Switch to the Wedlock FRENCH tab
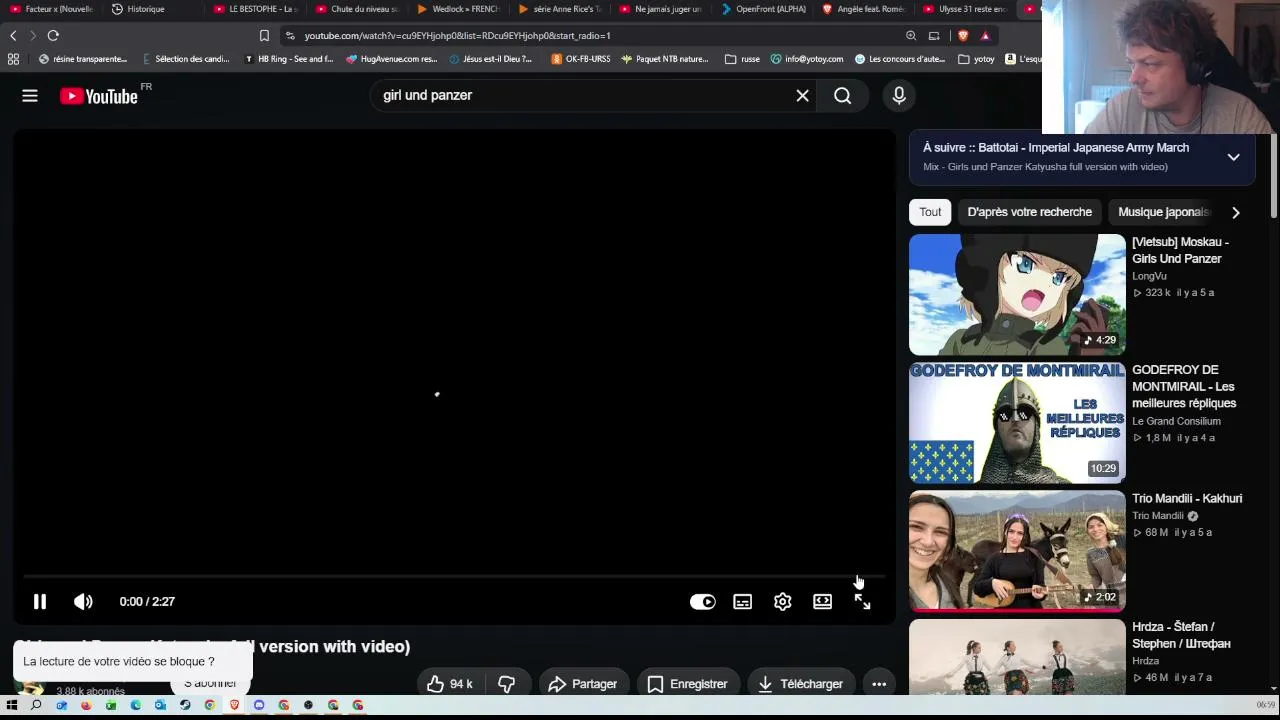 [x=458, y=9]
